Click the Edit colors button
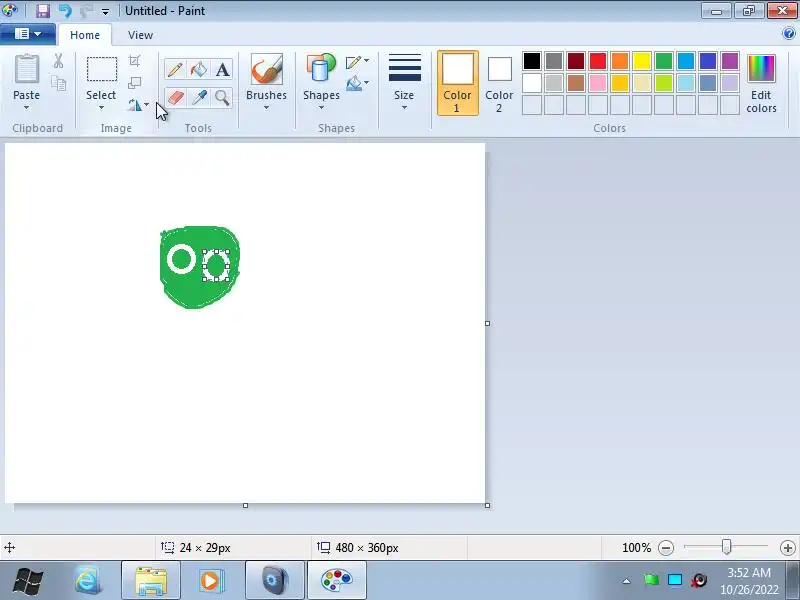The width and height of the screenshot is (800, 600). (x=761, y=83)
